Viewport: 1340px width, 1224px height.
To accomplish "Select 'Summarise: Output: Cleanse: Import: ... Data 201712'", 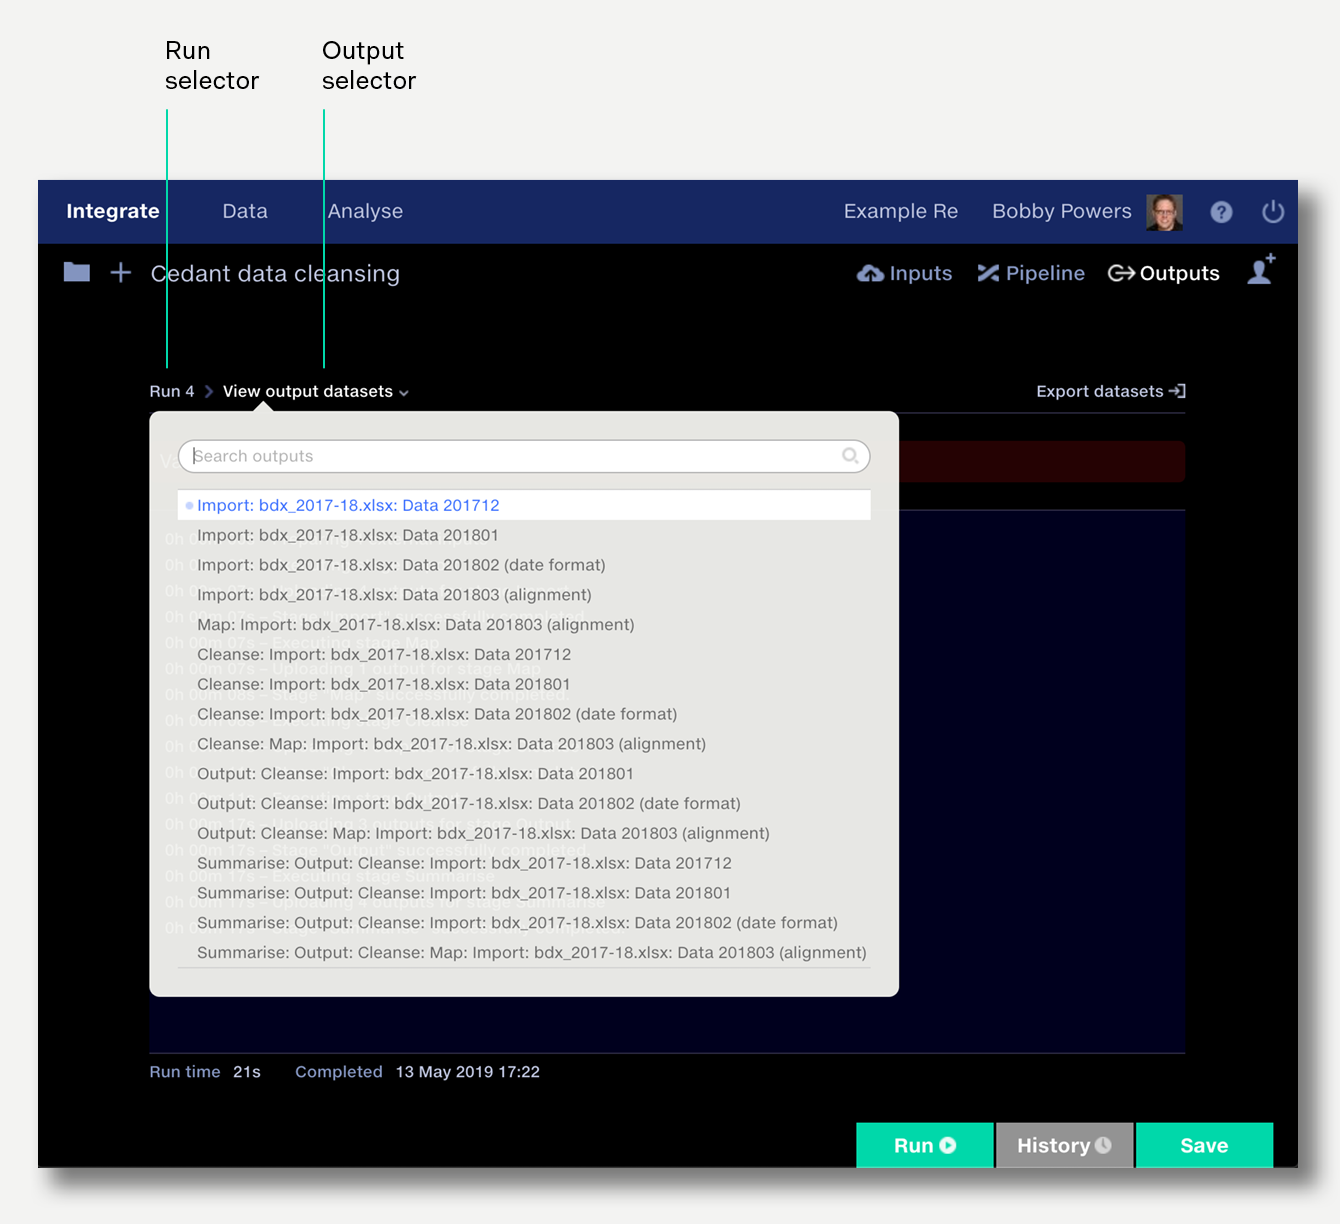I will [524, 863].
